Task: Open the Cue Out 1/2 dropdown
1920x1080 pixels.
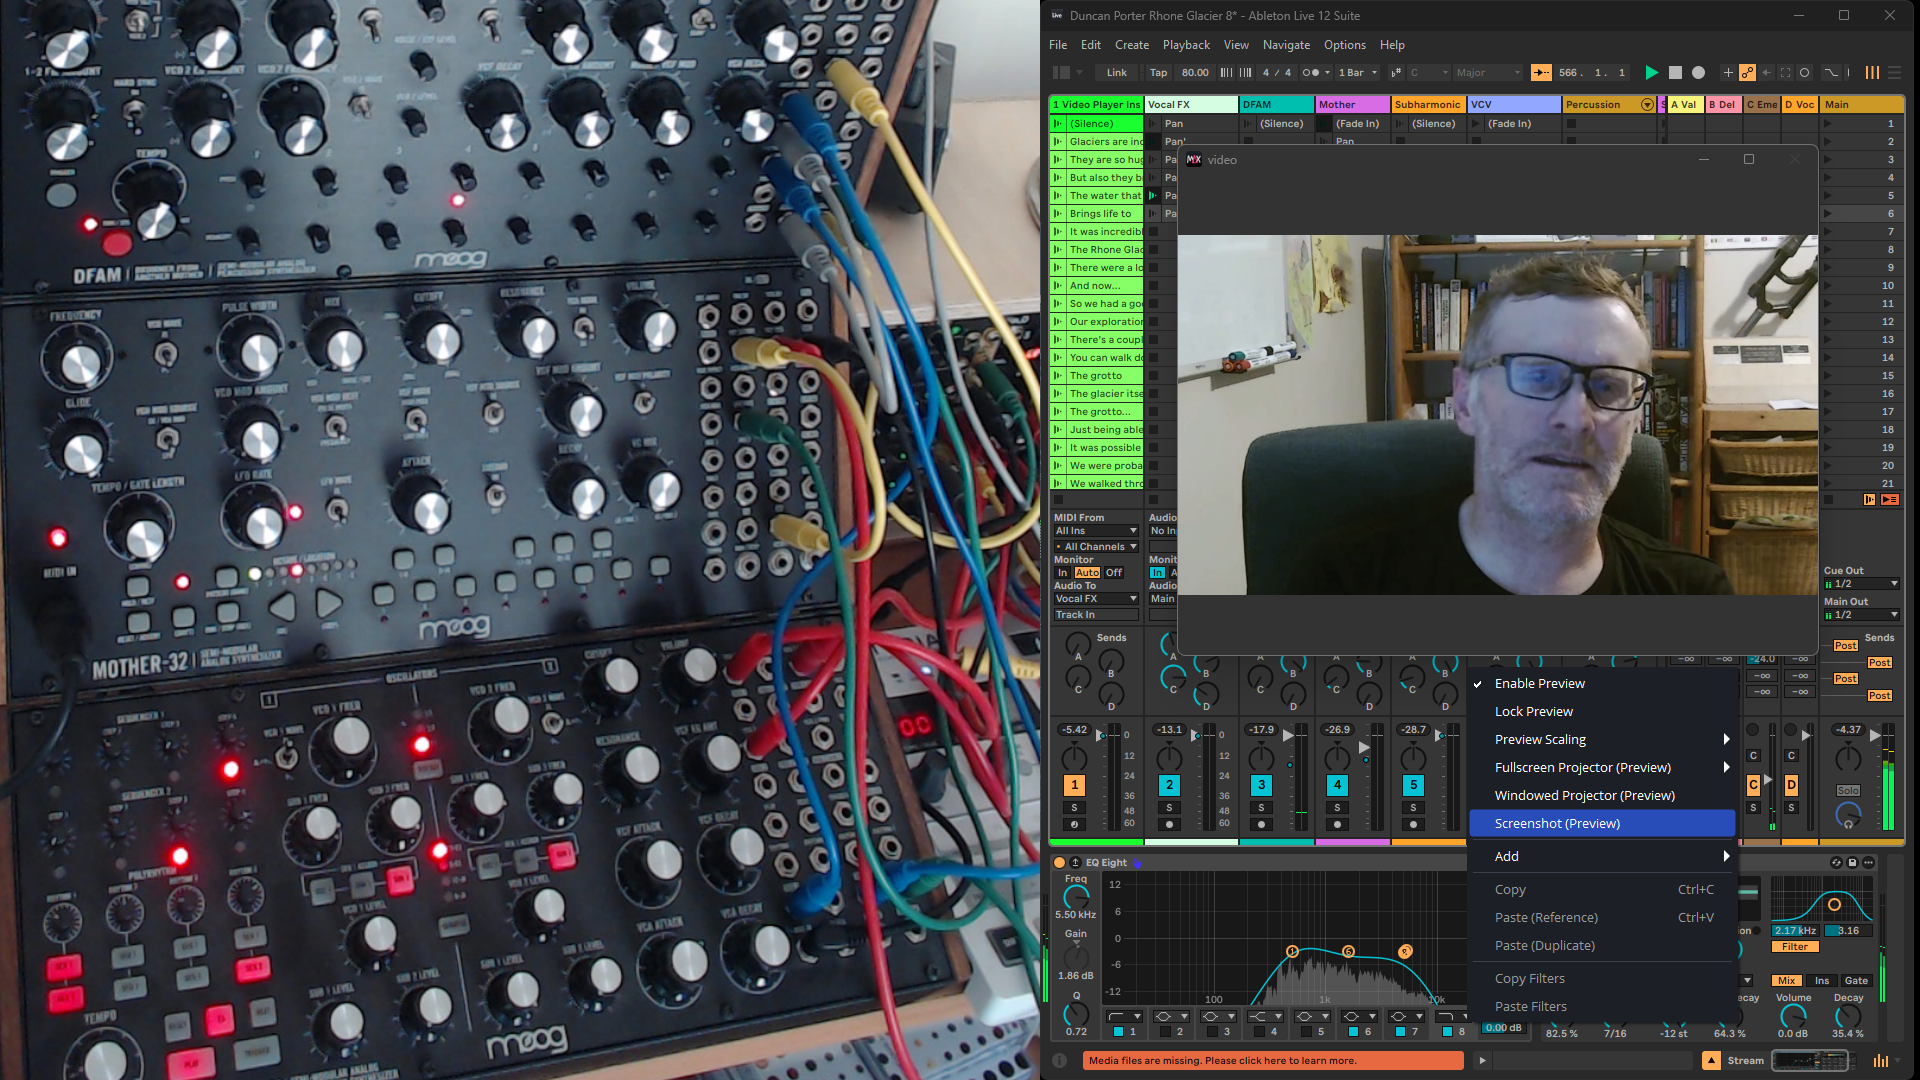Action: coord(1861,584)
